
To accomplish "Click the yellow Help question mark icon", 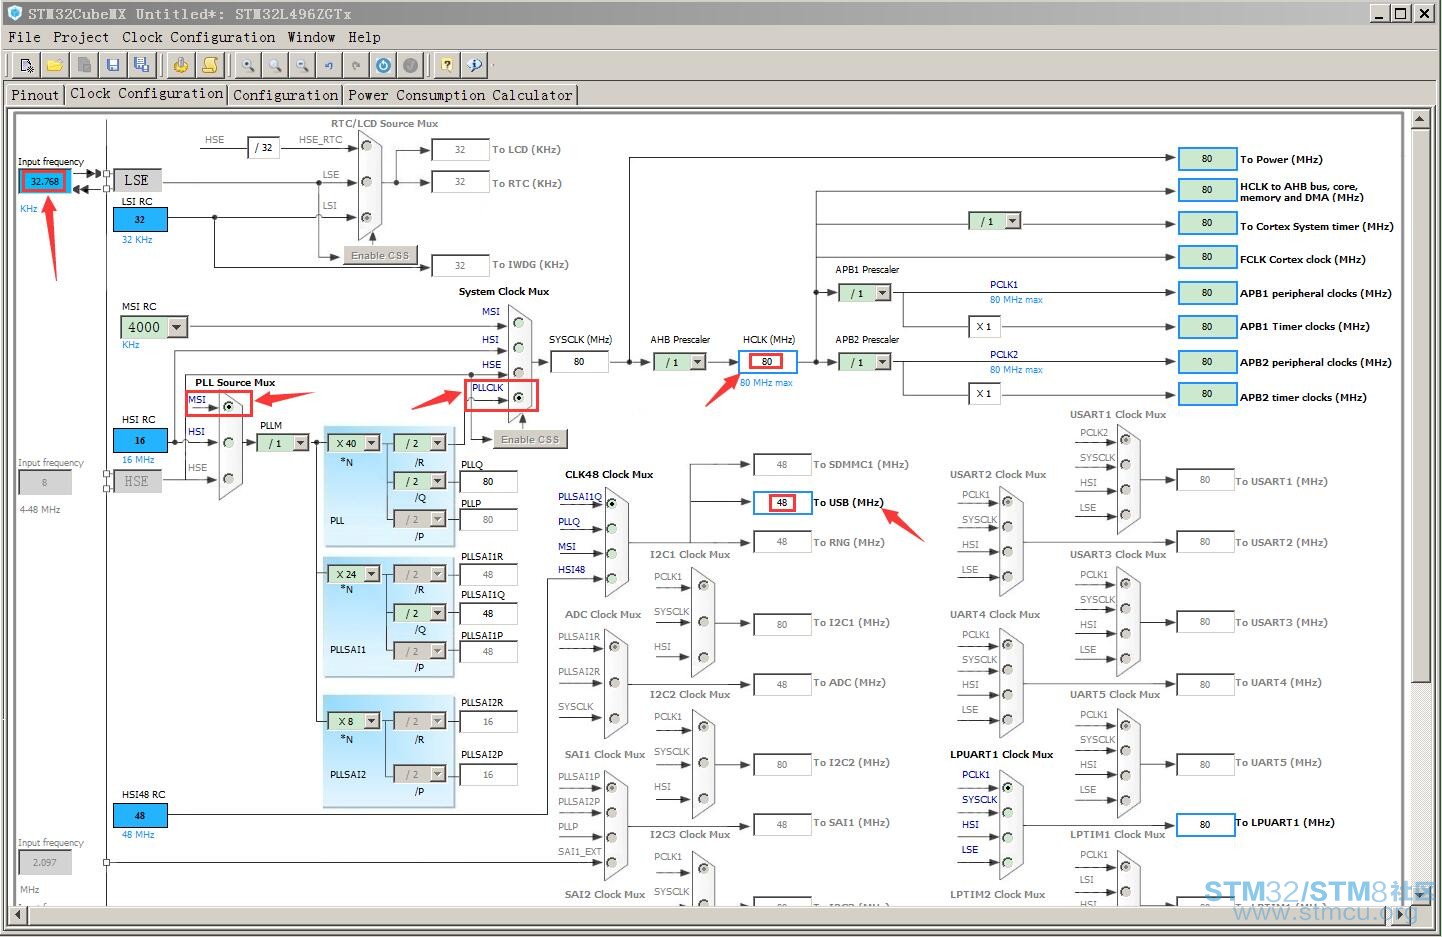I will [447, 66].
